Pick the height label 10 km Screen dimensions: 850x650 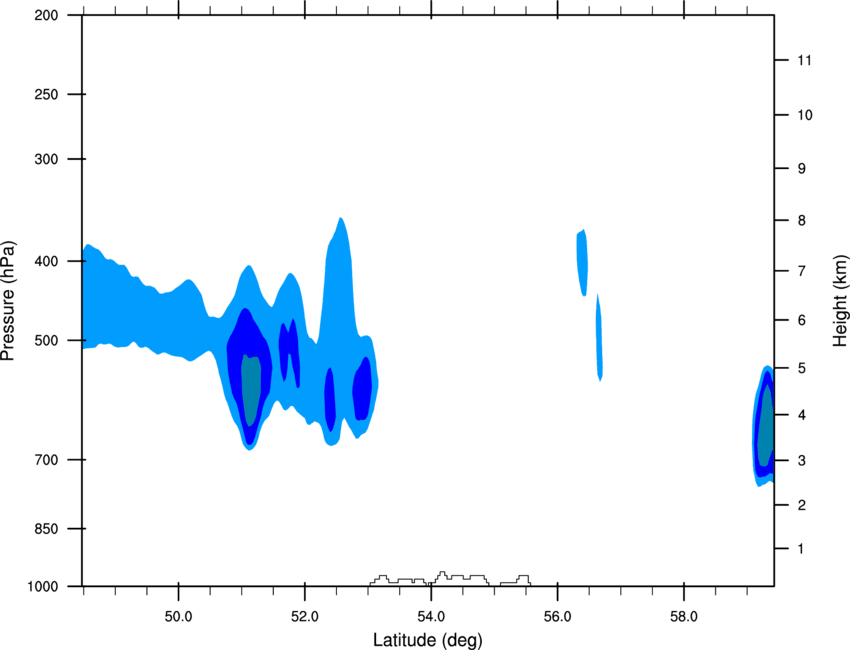[805, 115]
